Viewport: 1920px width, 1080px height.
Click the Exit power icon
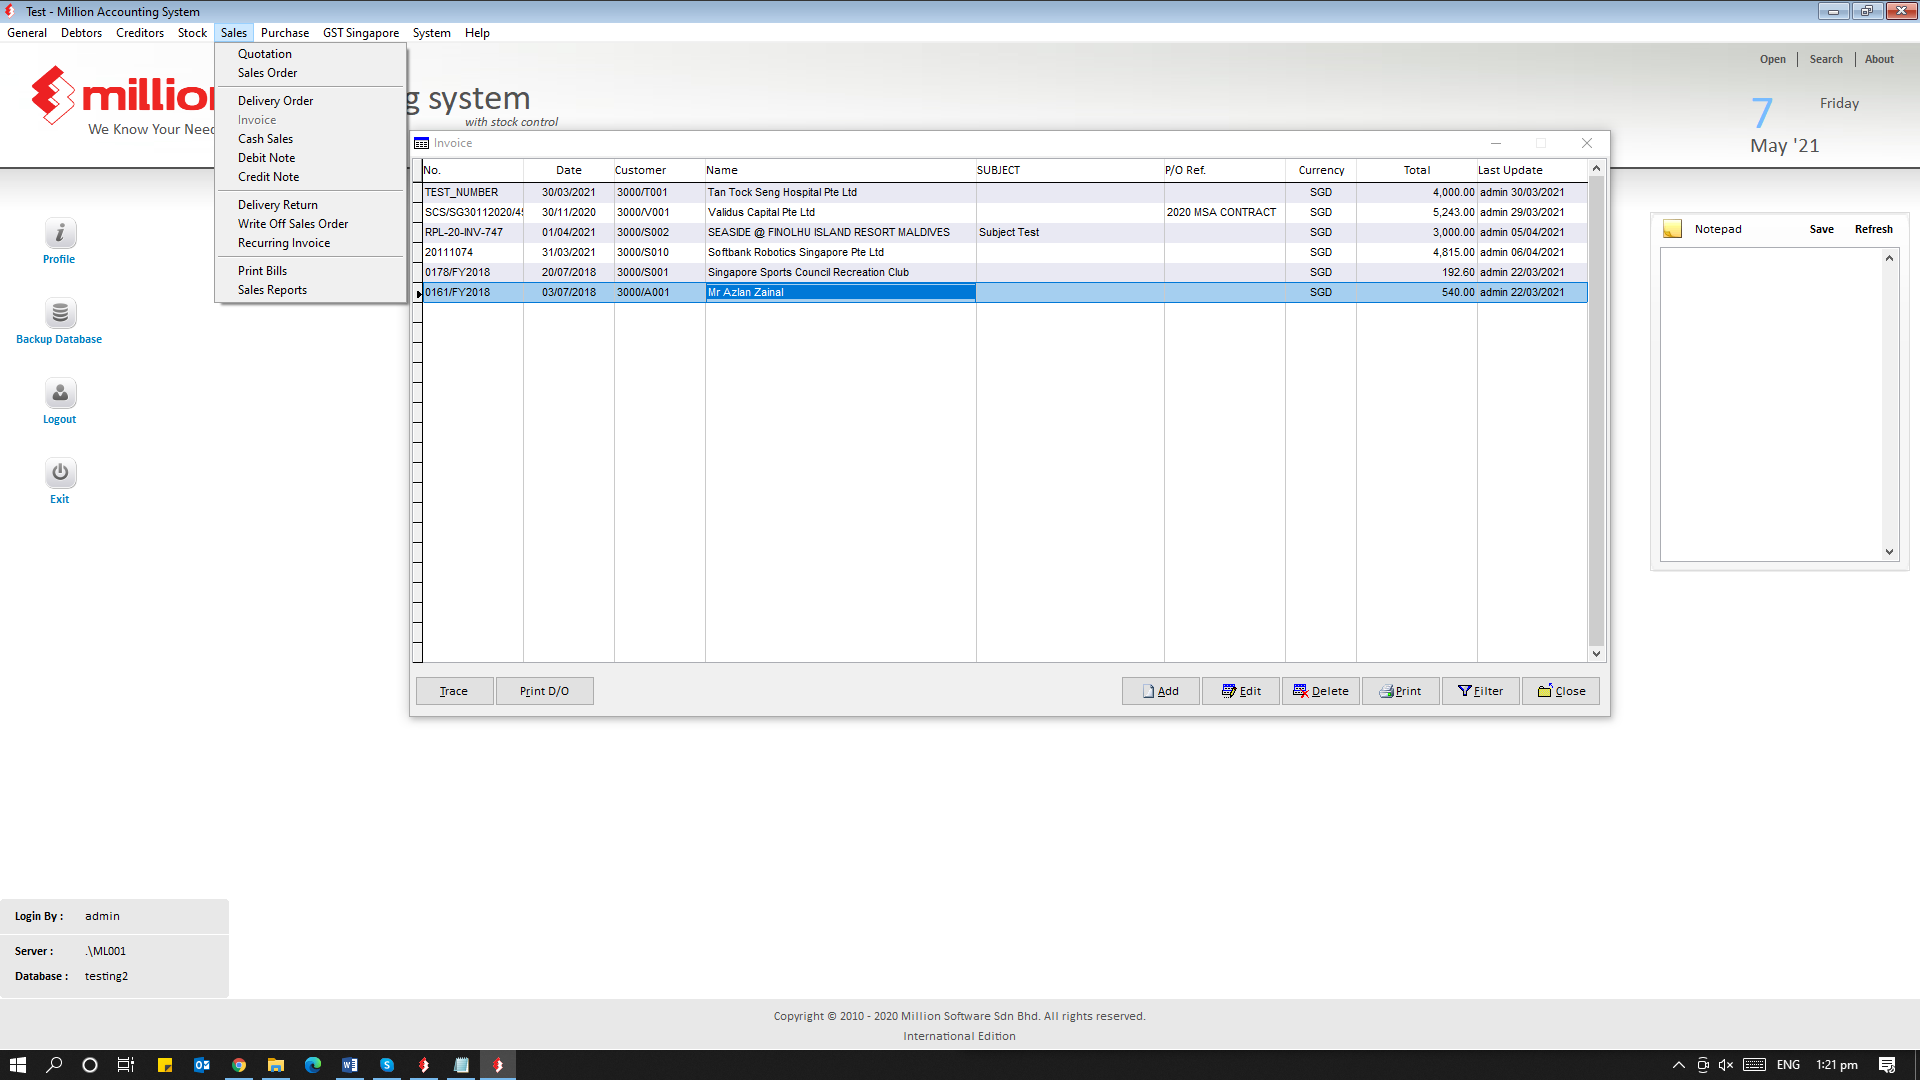click(x=60, y=473)
